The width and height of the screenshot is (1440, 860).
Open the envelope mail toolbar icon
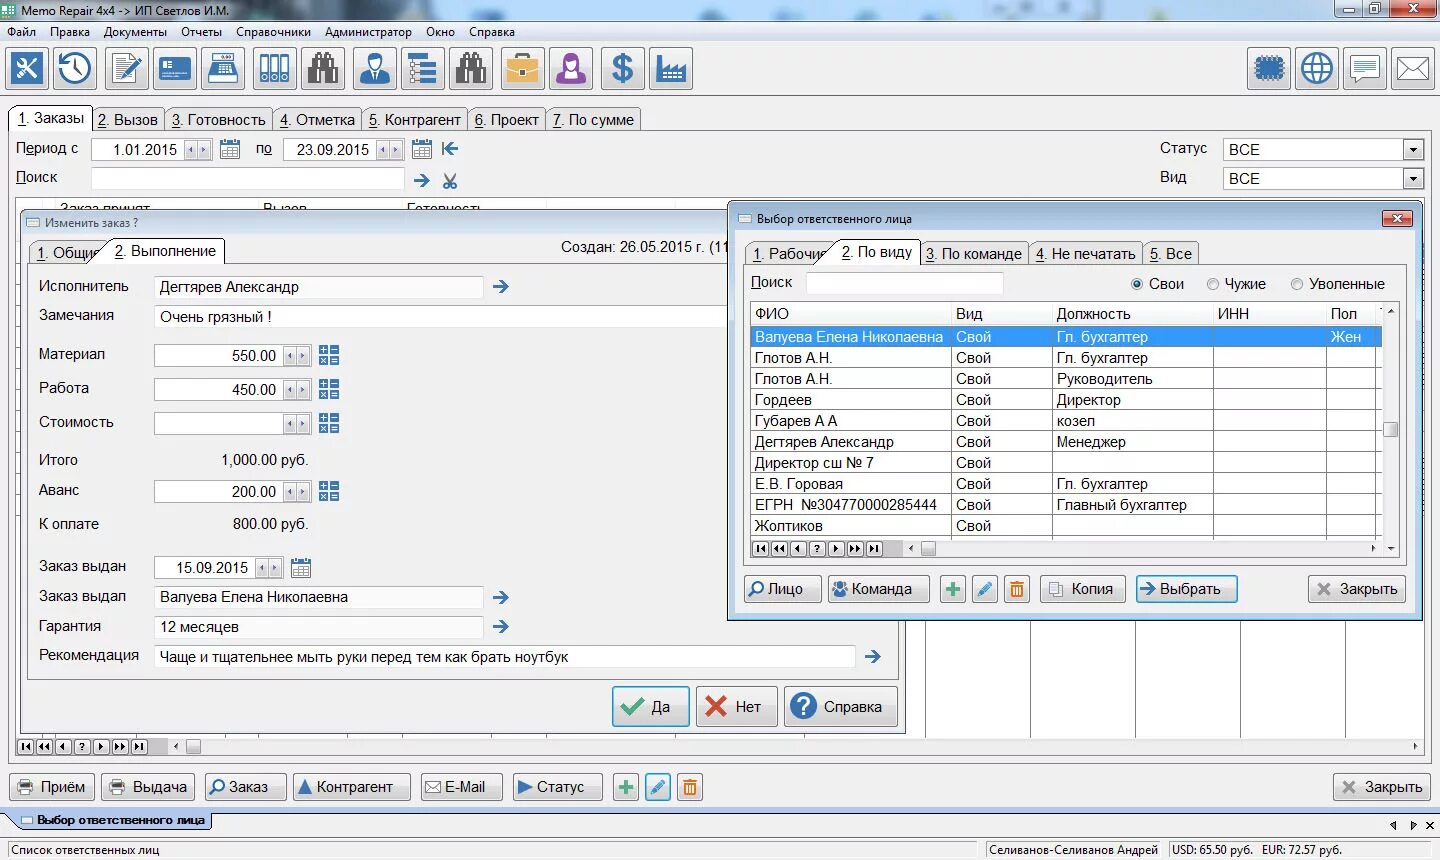coord(1413,69)
